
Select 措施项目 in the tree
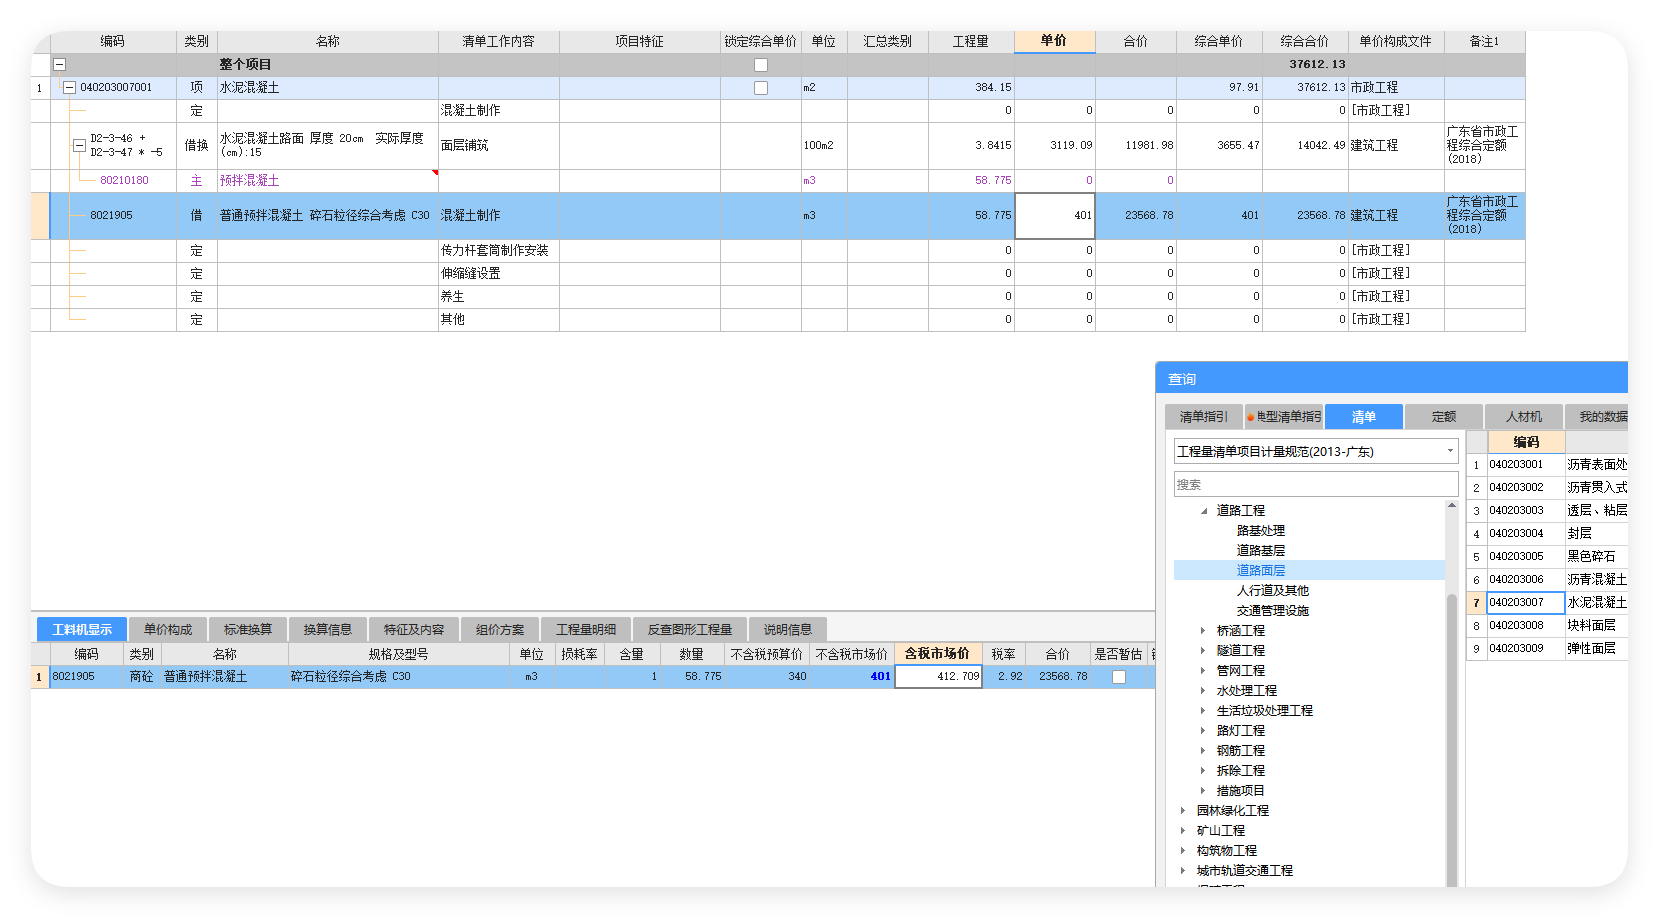(1240, 791)
